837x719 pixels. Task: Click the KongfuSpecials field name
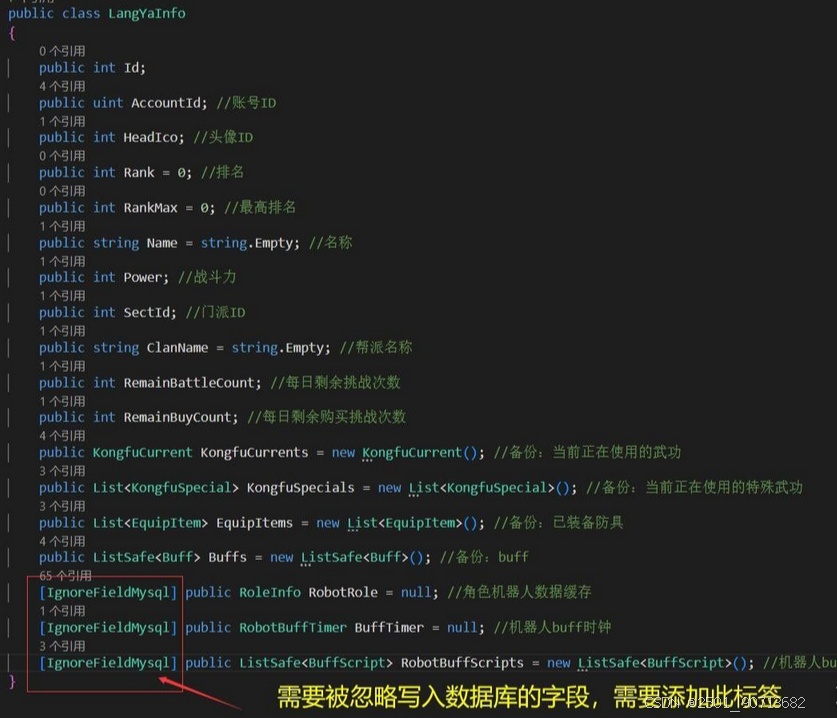301,488
